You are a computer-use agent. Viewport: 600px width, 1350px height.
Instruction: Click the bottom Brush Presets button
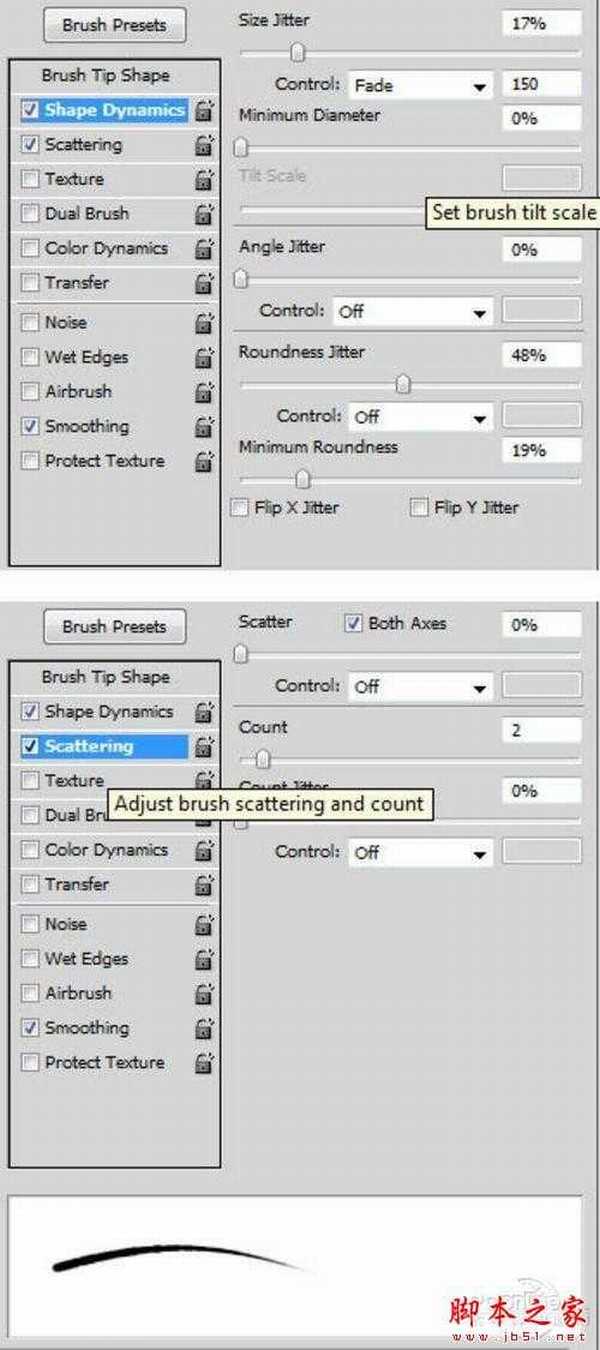[114, 627]
